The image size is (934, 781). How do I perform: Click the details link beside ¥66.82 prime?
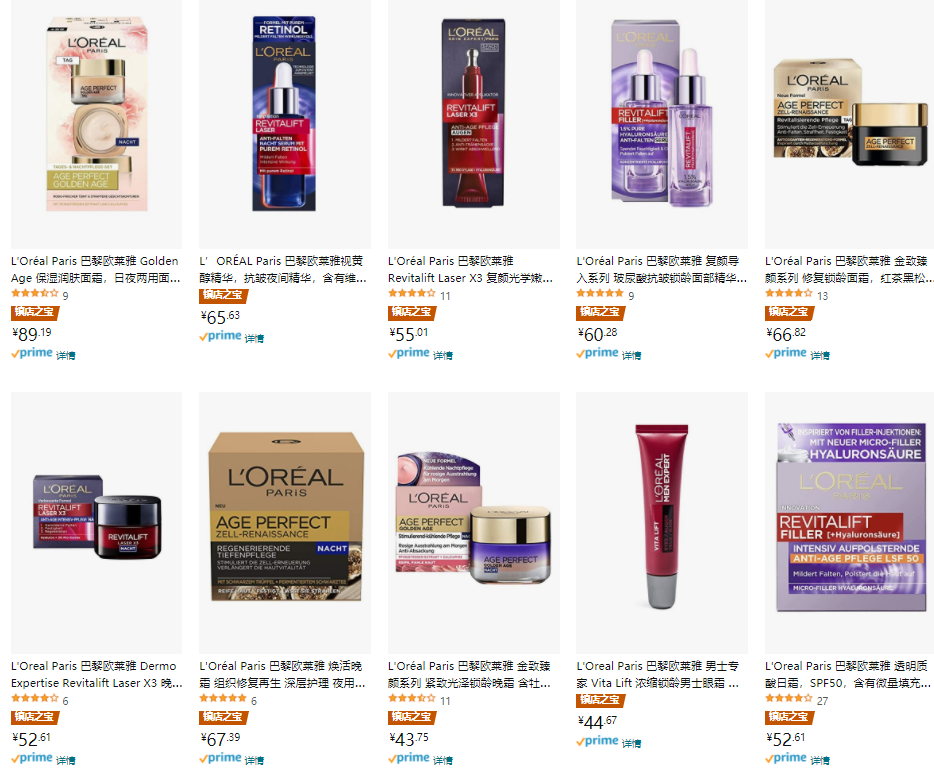(820, 355)
